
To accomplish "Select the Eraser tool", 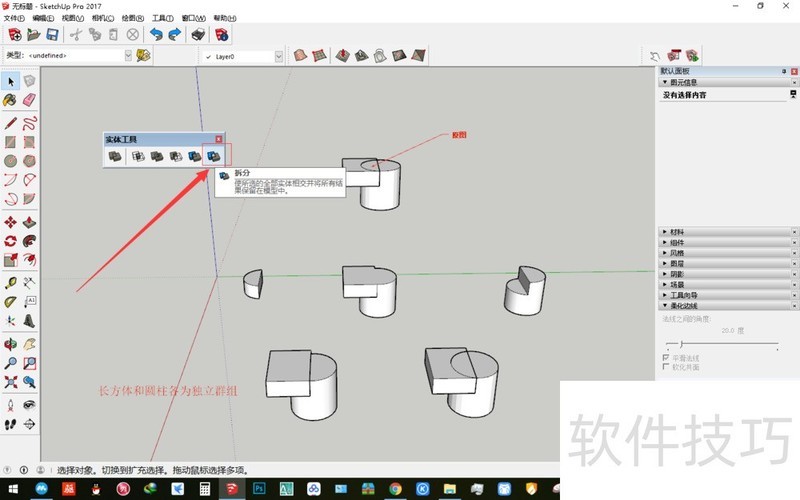I will click(29, 100).
